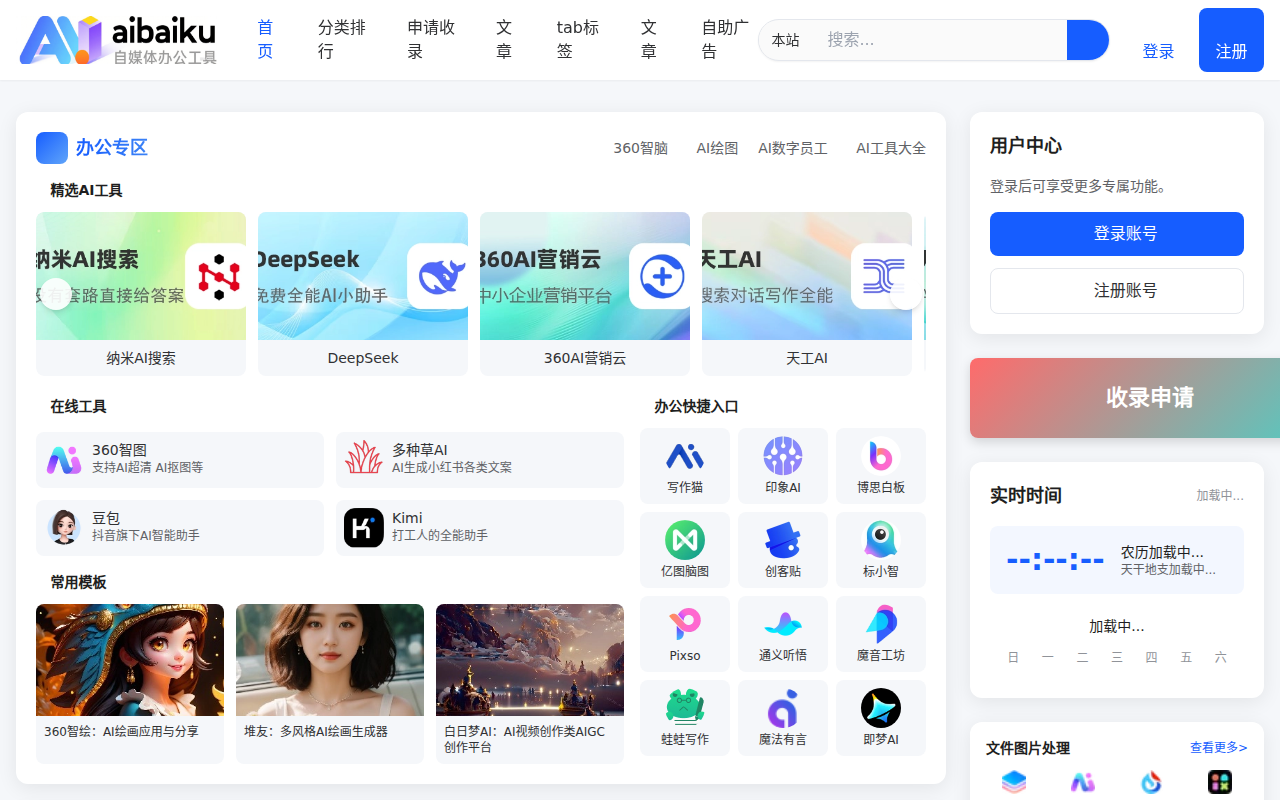Click 查看更多> link in 文件图片处理
Screen dimensions: 1280x800
[1218, 747]
